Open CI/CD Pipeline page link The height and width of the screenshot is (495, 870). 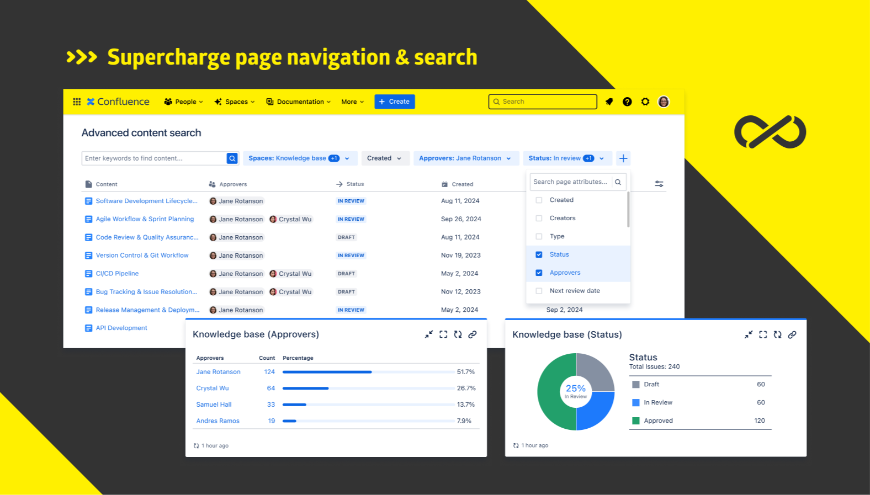coord(117,274)
